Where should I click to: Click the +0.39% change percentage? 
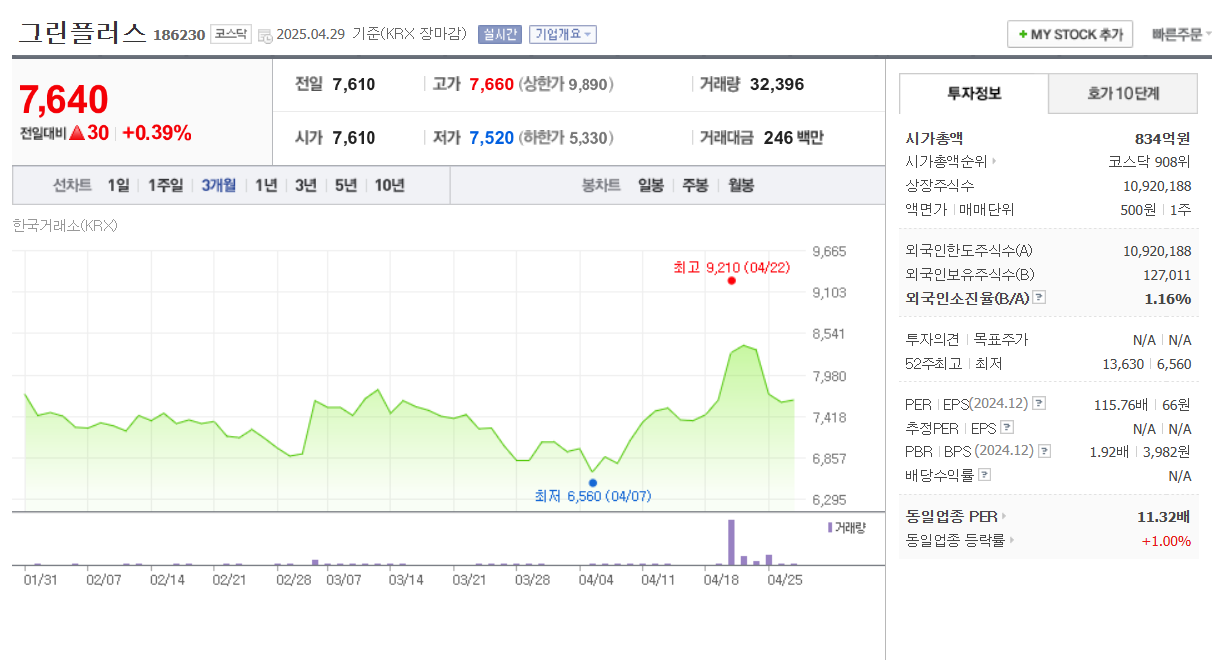157,133
